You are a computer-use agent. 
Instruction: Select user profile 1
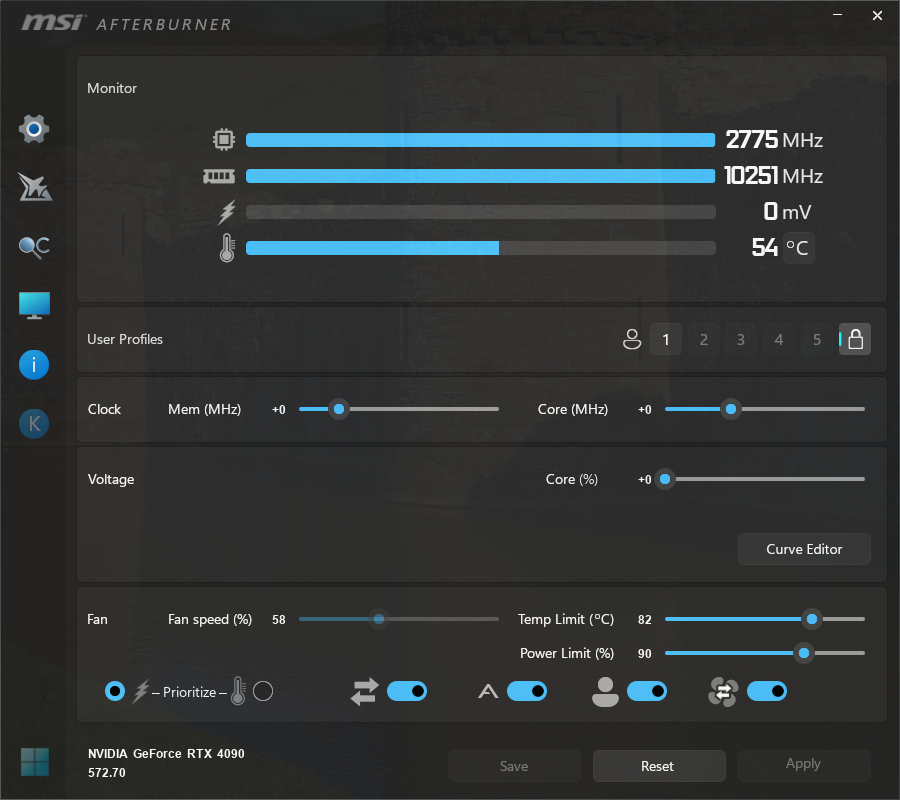666,339
